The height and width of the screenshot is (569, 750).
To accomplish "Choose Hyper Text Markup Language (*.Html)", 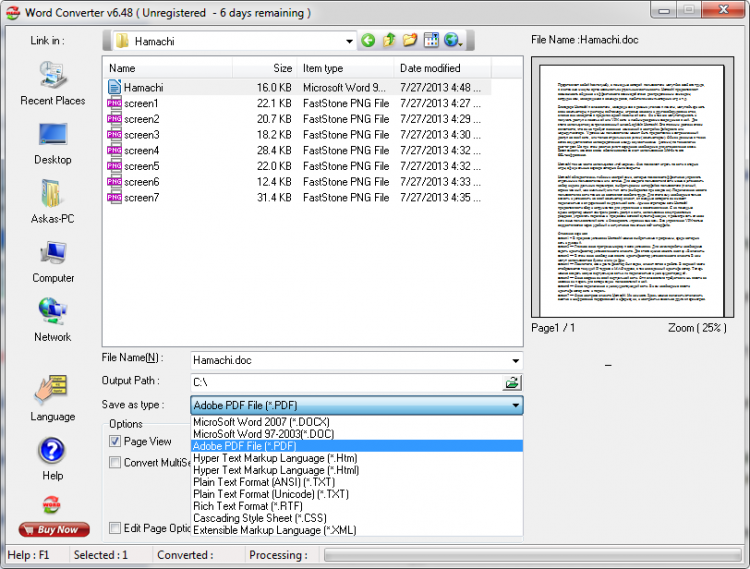I will [356, 470].
